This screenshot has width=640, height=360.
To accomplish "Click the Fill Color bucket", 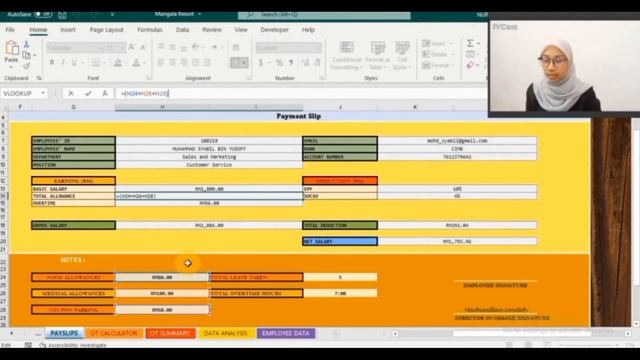I will [x=118, y=63].
